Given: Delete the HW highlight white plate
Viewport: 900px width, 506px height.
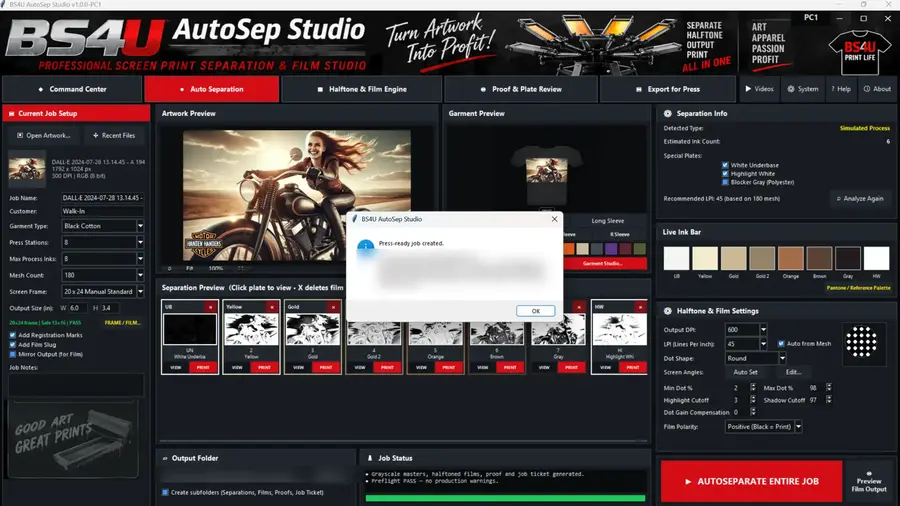Looking at the screenshot, I should click(x=640, y=308).
